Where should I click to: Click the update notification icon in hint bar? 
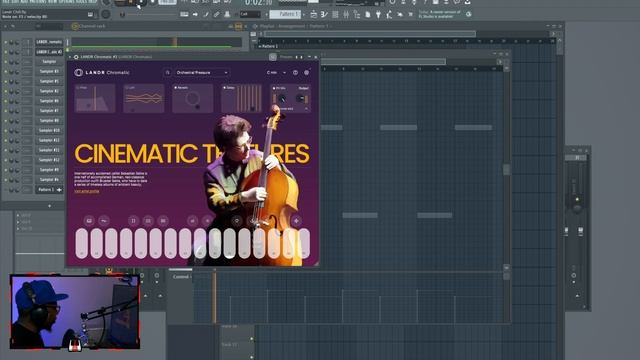(x=469, y=14)
